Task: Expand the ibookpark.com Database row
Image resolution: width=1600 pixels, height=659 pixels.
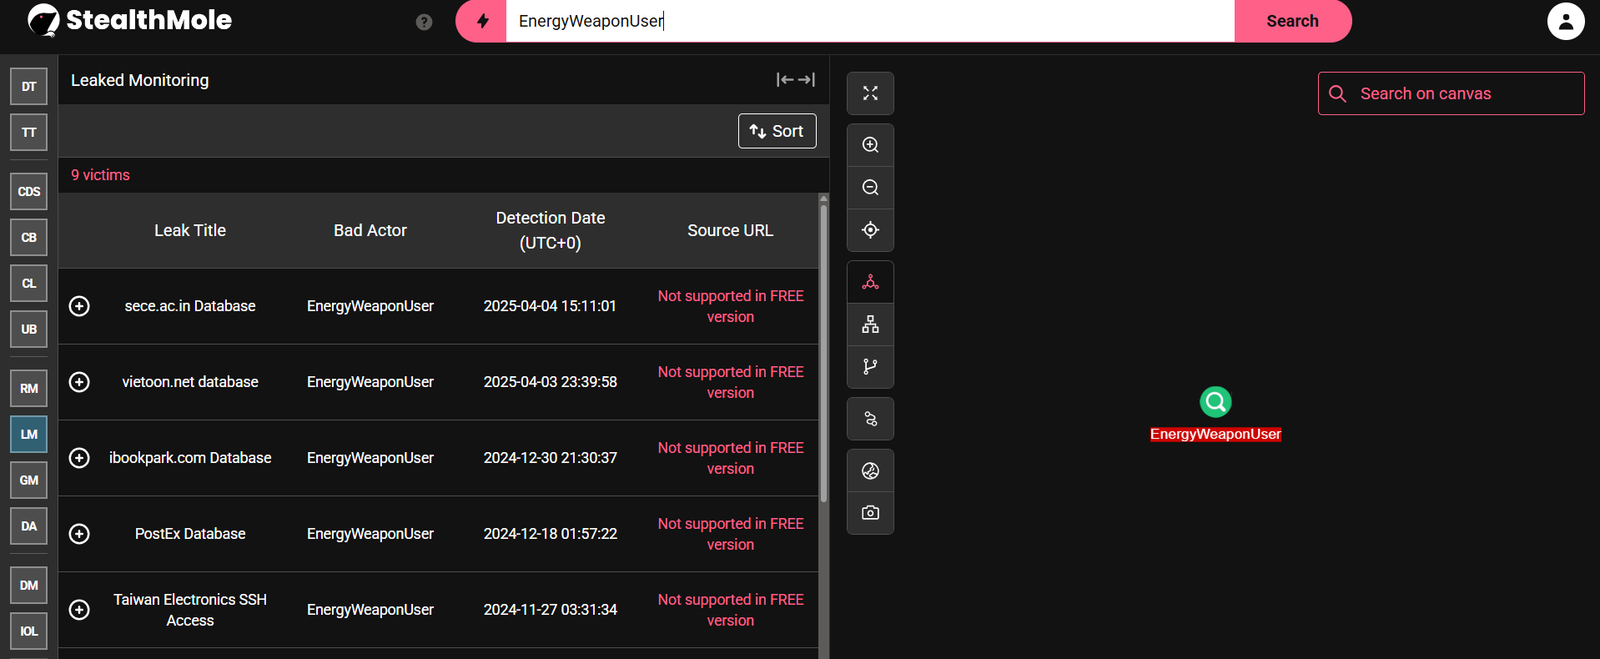Action: coord(79,458)
